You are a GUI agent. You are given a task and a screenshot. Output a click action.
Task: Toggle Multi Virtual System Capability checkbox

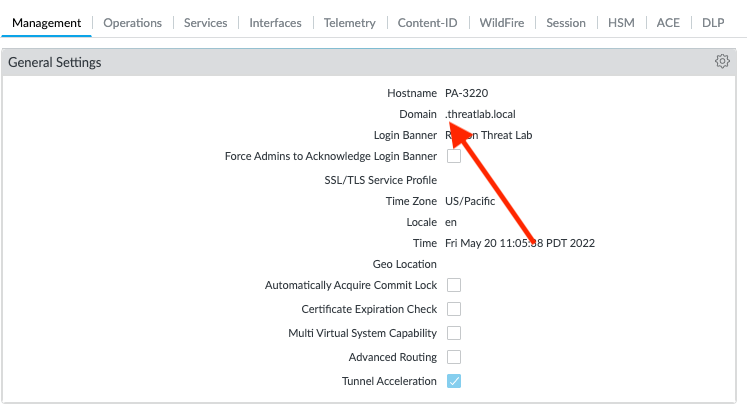click(454, 333)
